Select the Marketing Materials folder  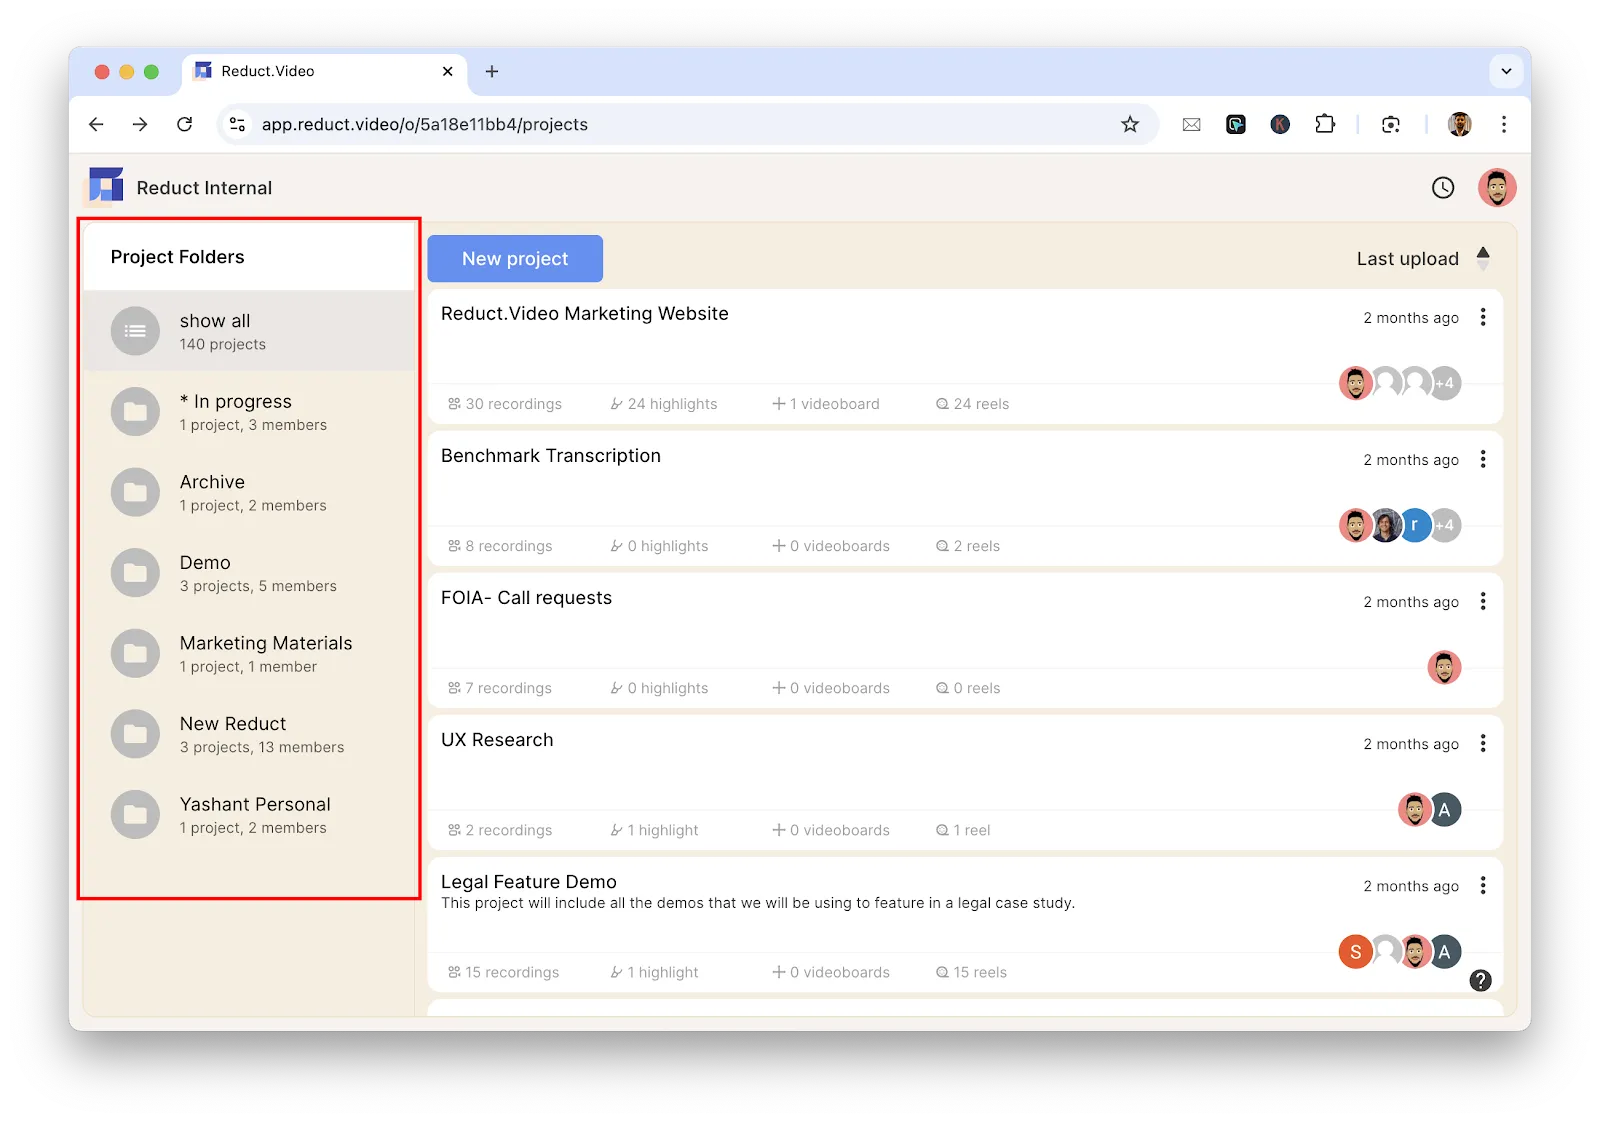249,654
